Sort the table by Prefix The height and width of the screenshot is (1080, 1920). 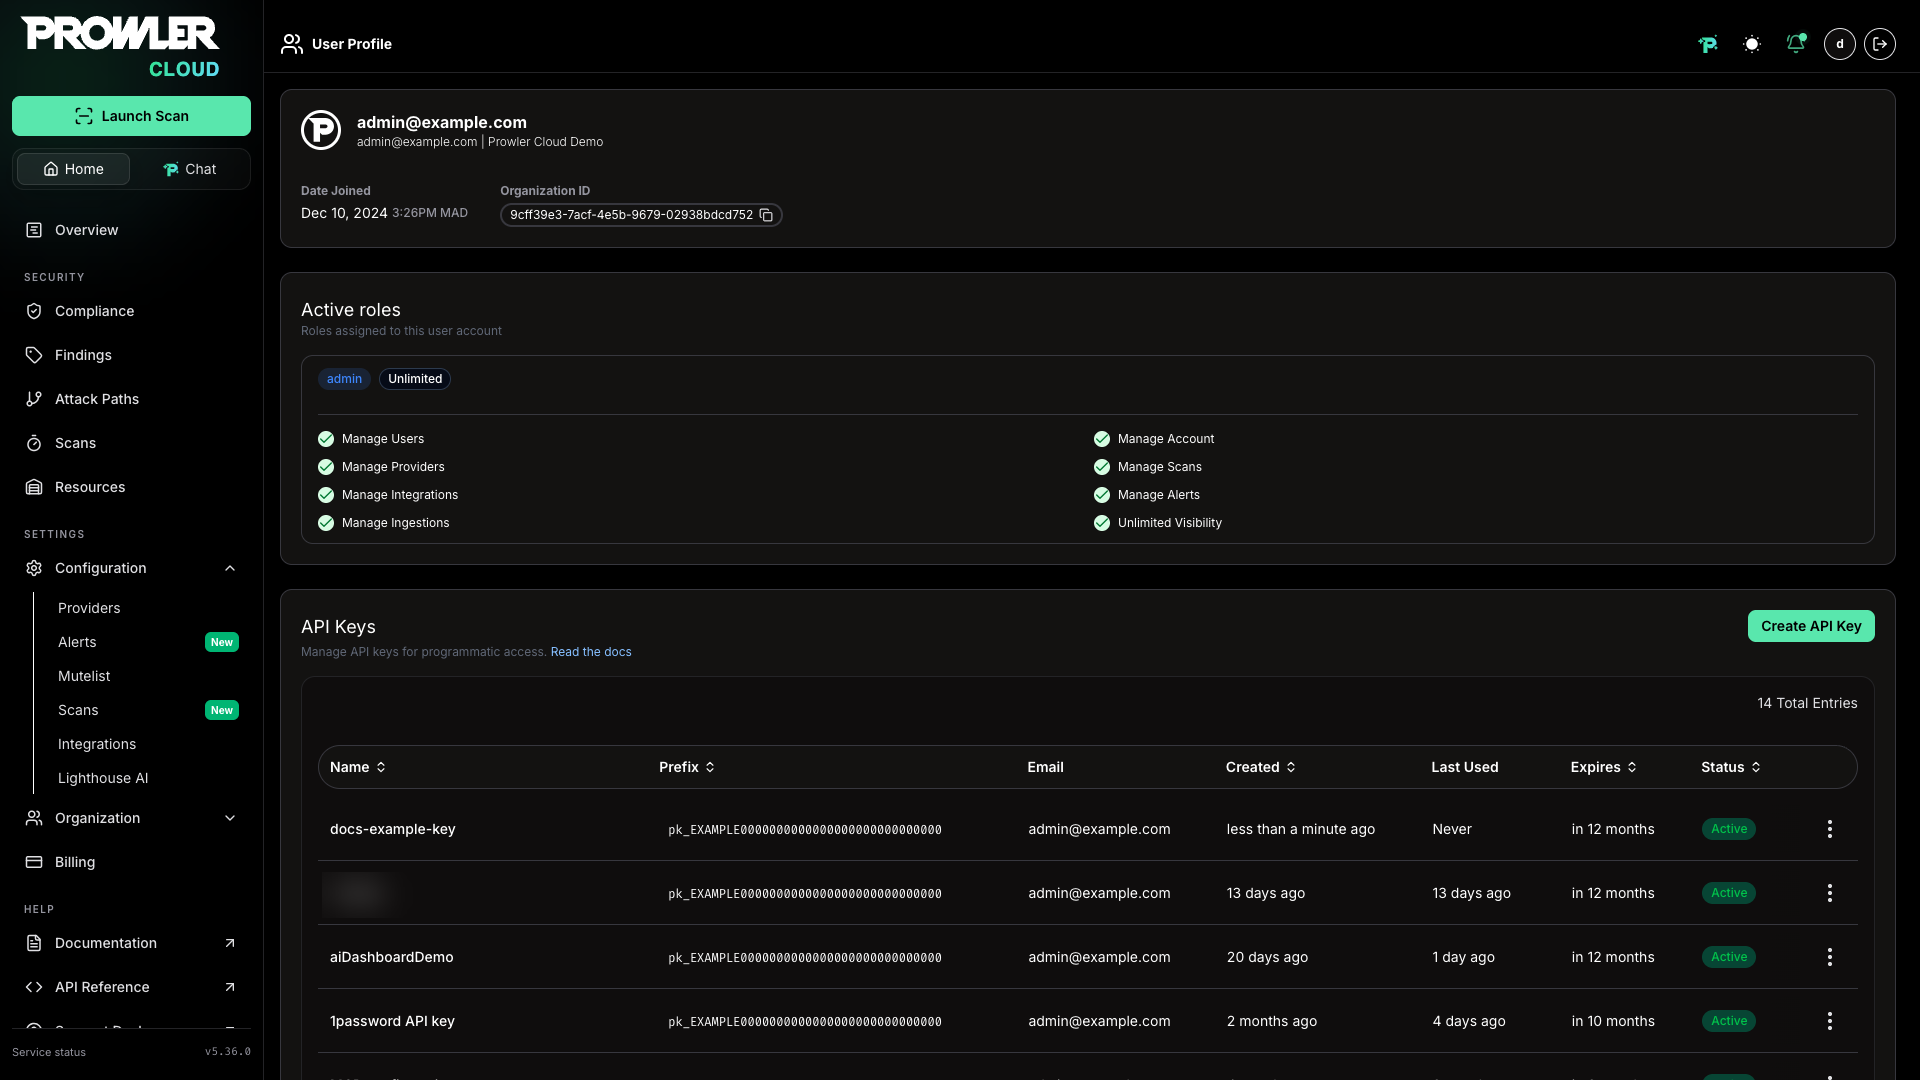[x=687, y=767]
